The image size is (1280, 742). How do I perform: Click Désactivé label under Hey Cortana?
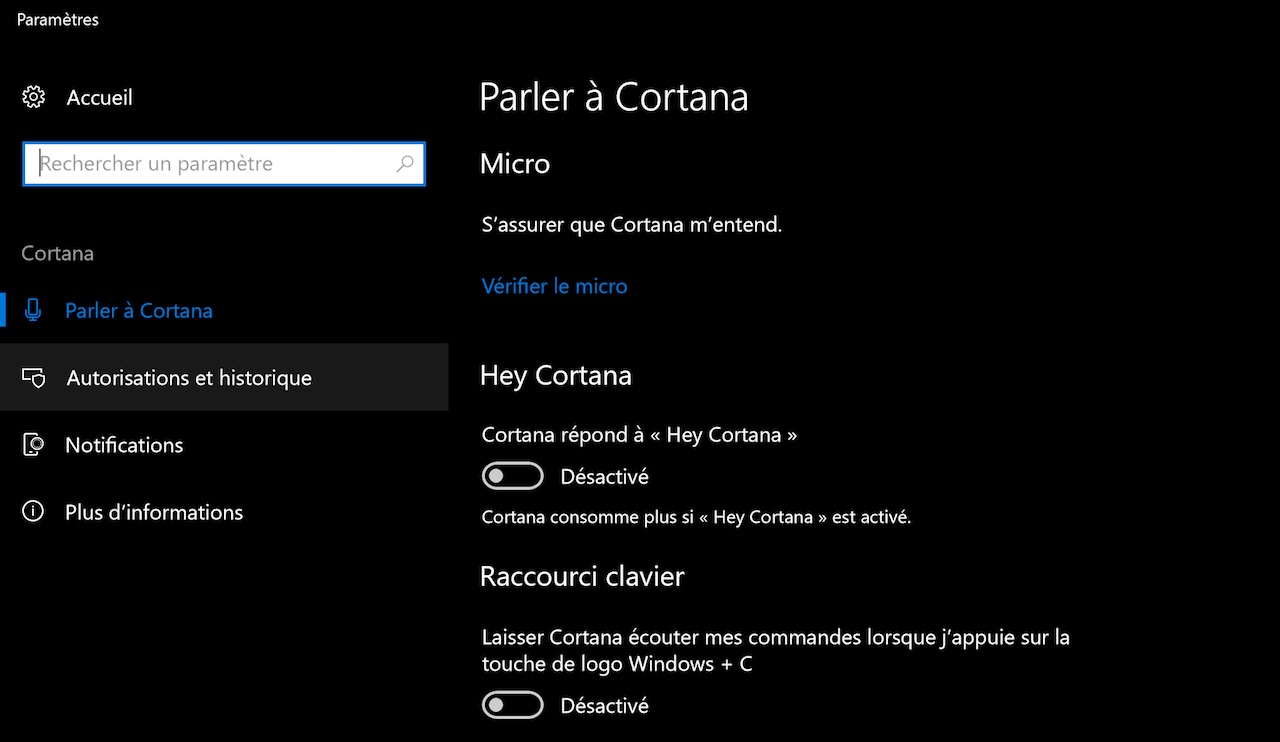pyautogui.click(x=604, y=476)
